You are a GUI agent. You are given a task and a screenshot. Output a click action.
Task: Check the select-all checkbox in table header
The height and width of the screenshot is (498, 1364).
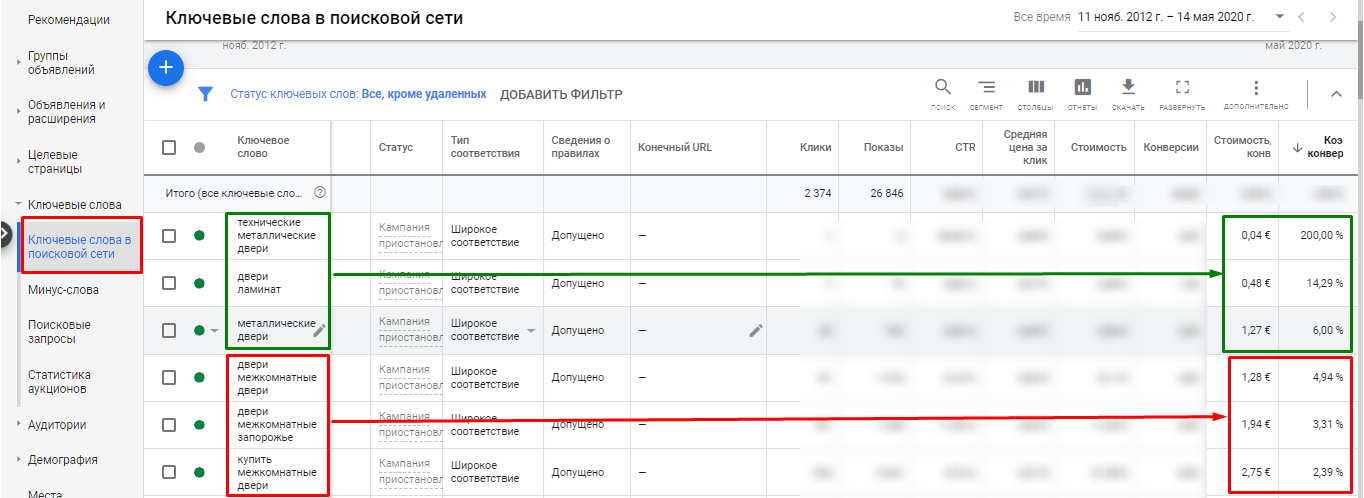[x=169, y=147]
